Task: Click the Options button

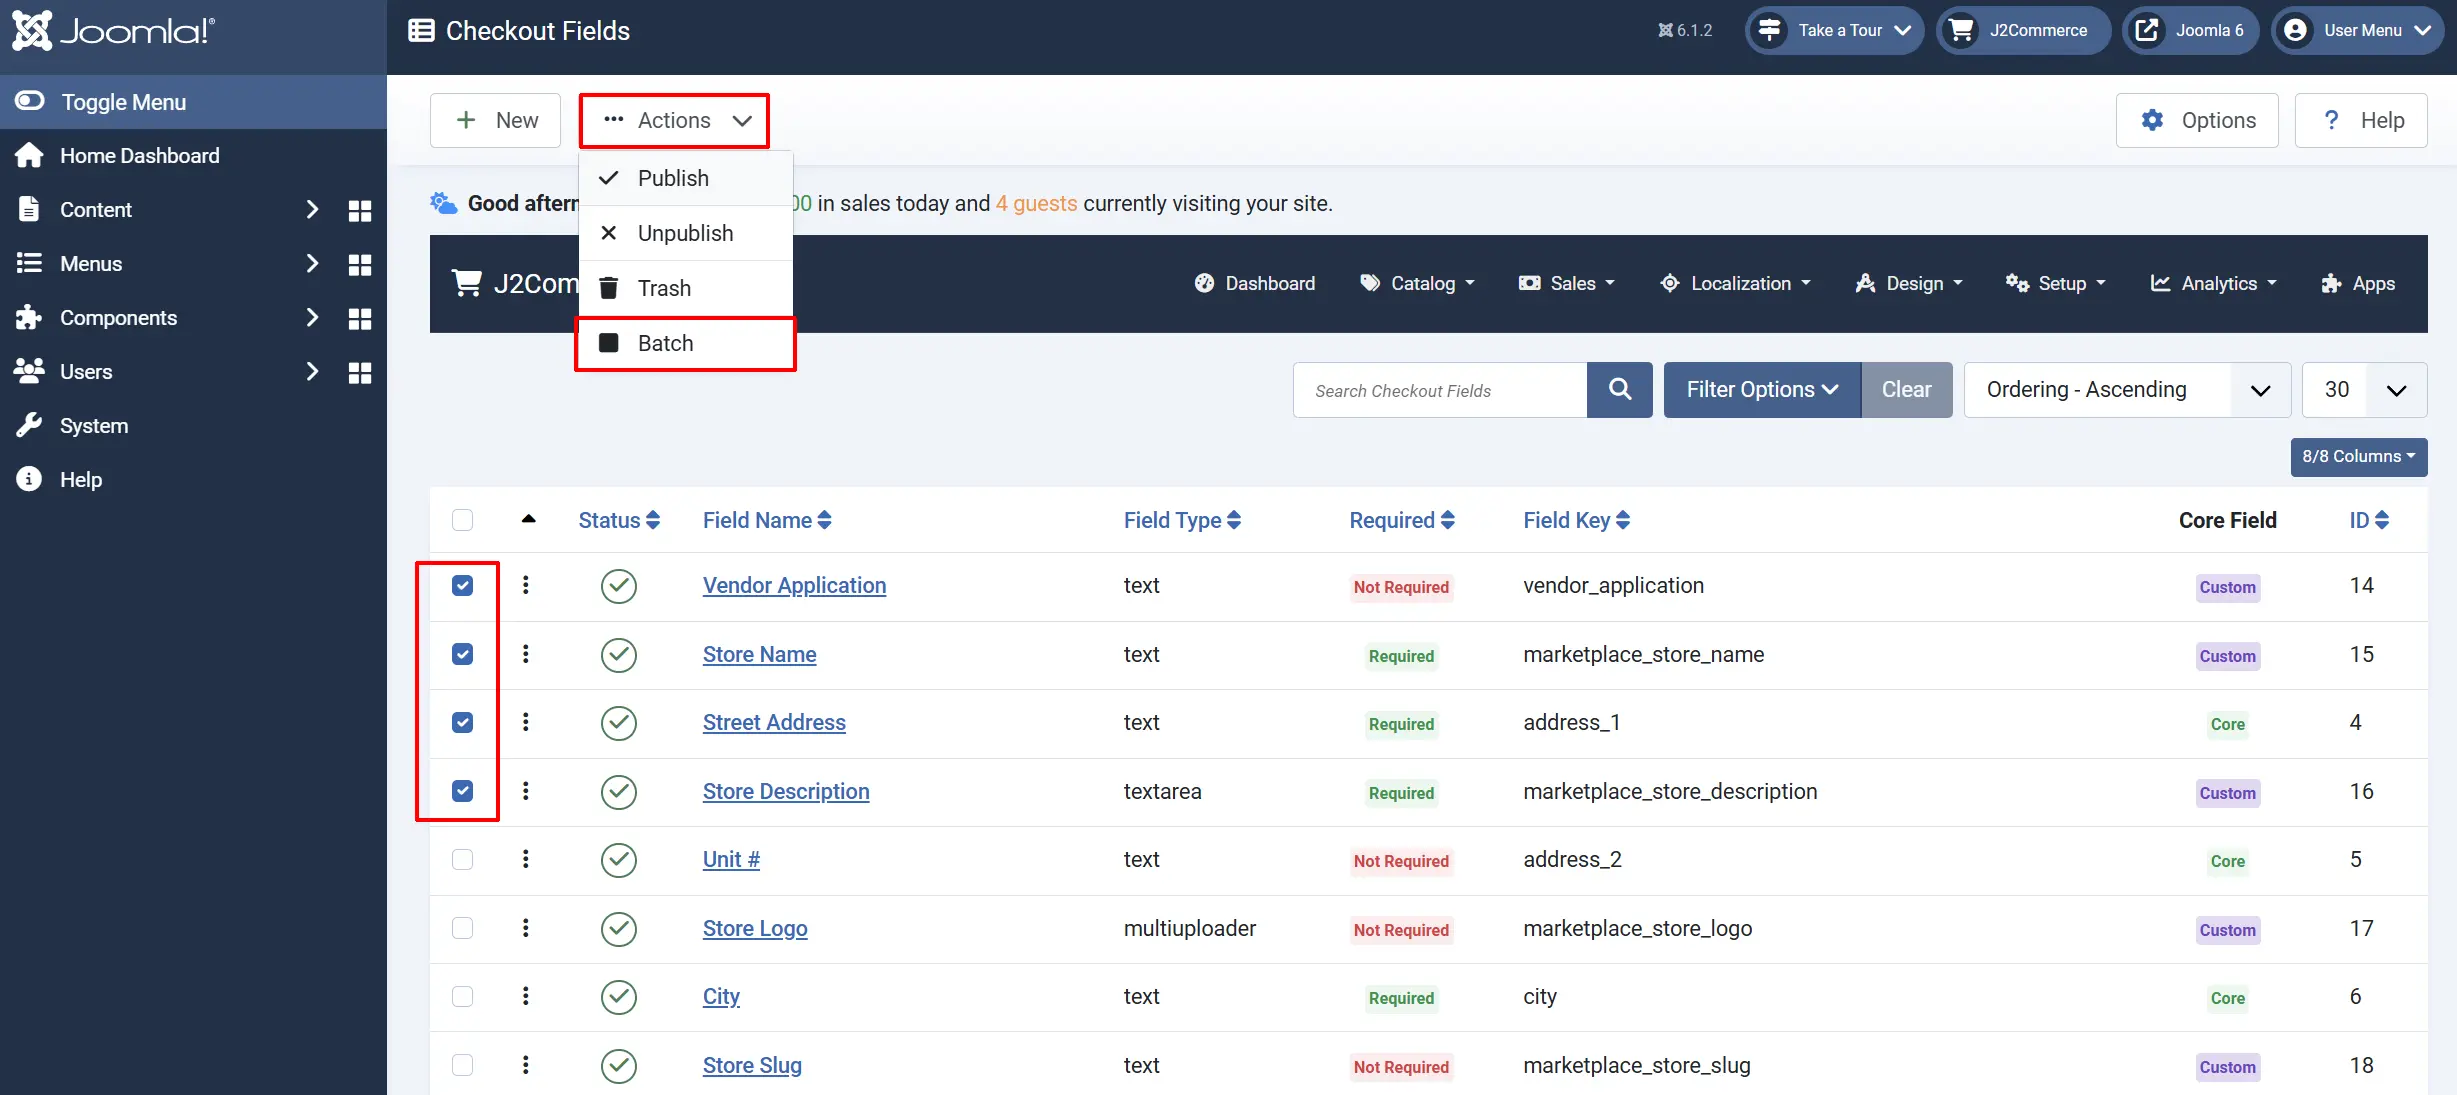Action: point(2197,121)
